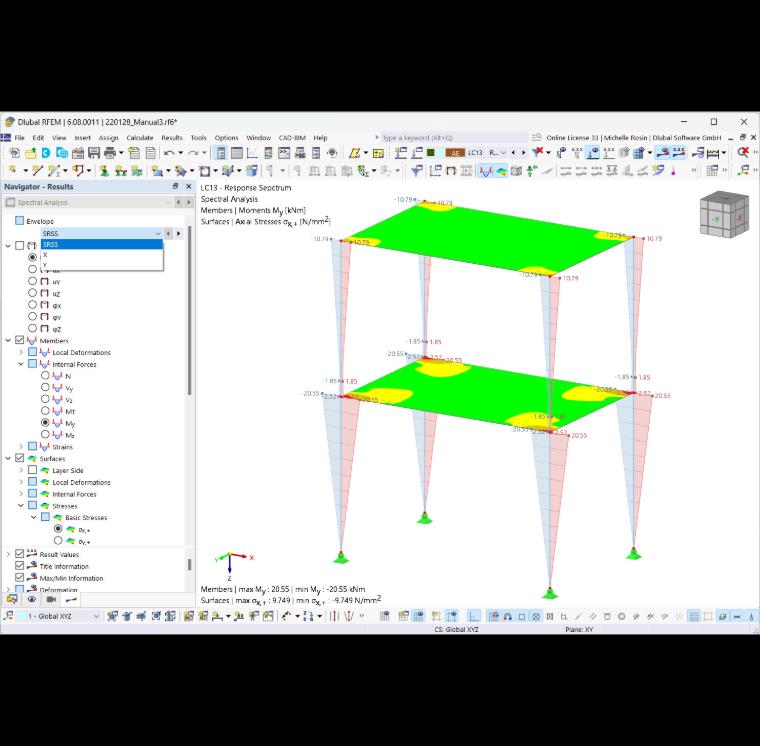This screenshot has height=746, width=760.
Task: Open the Options menu
Action: pos(226,138)
